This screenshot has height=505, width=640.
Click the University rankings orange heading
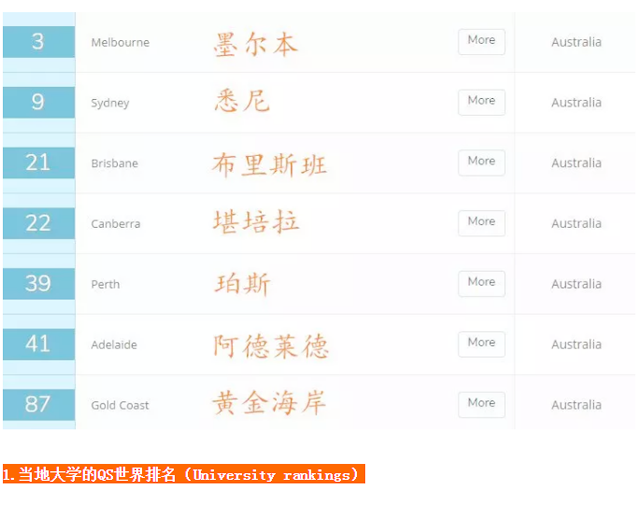click(x=183, y=475)
